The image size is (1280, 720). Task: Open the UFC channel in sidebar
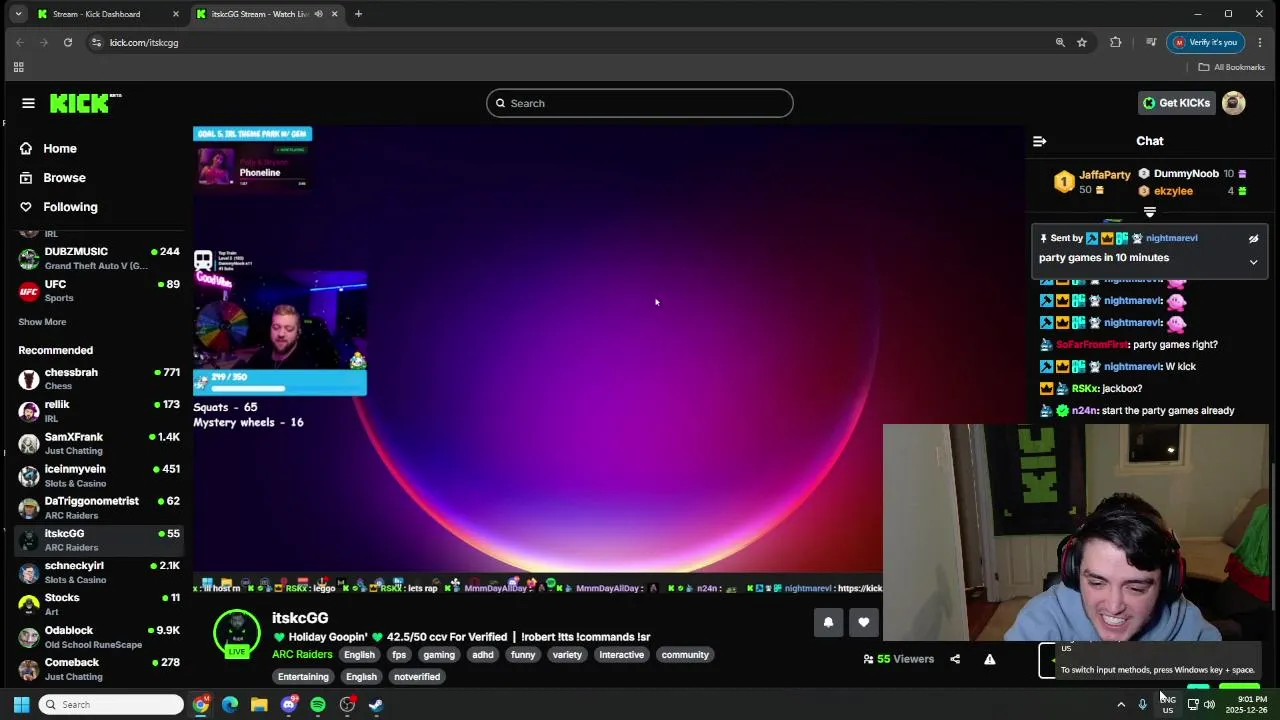[x=98, y=291]
